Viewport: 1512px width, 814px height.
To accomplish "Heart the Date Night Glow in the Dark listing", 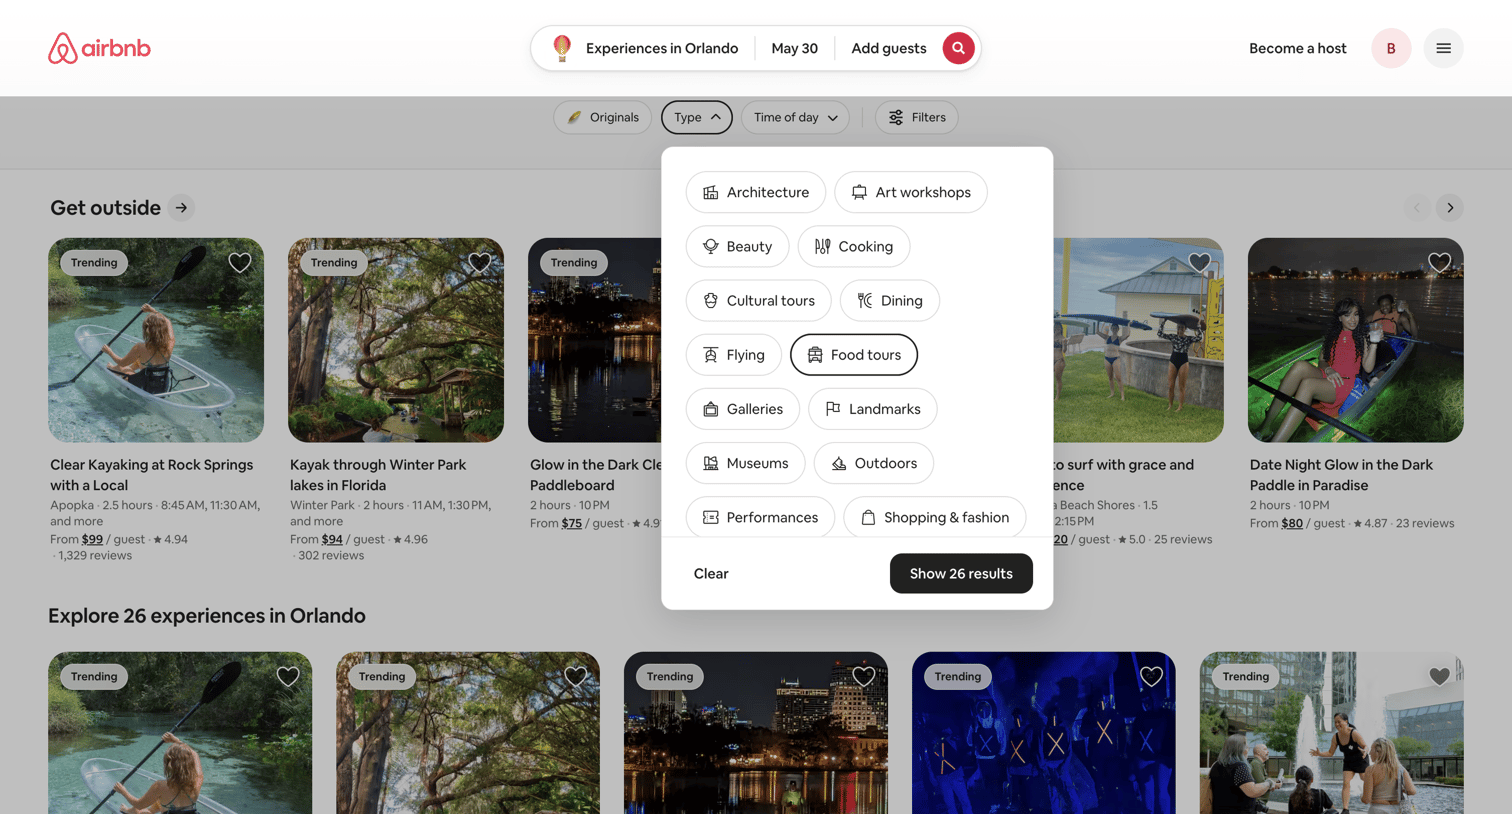I will click(x=1439, y=263).
